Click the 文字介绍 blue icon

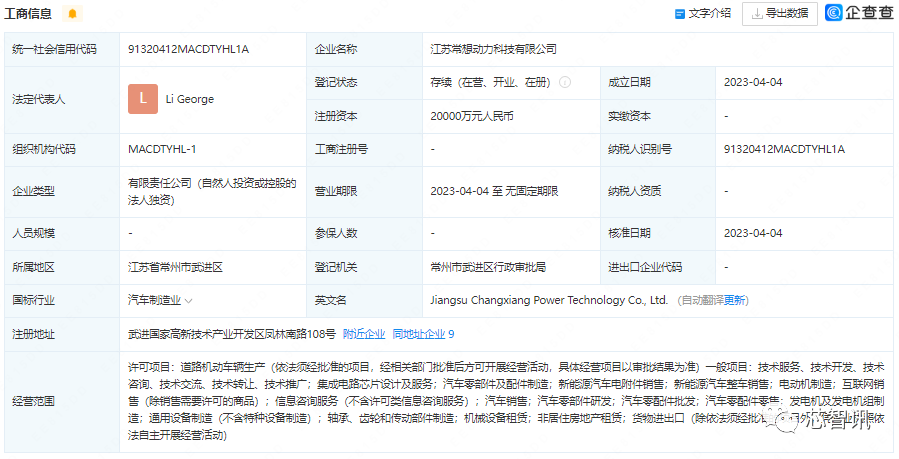click(x=679, y=14)
